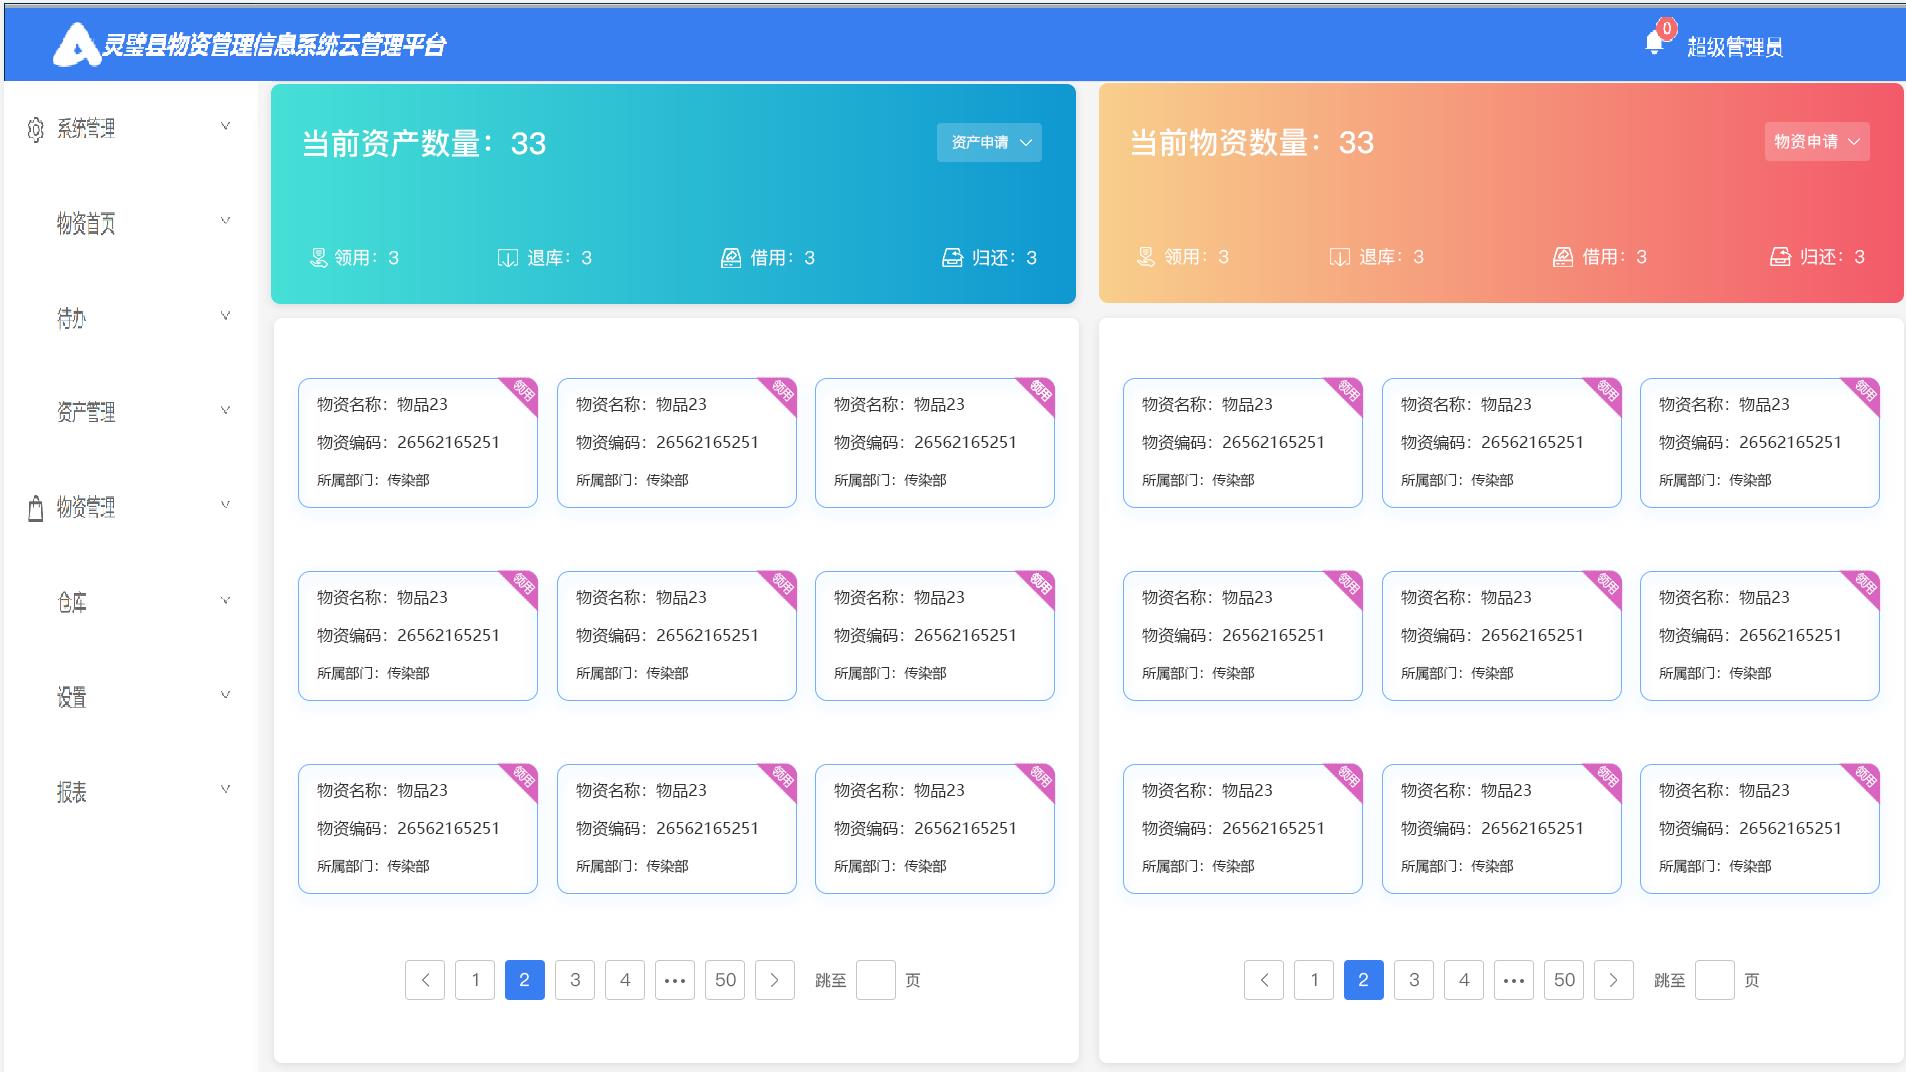The image size is (1906, 1072).
Task: Go to next page in the asset list pagination
Action: tap(775, 980)
